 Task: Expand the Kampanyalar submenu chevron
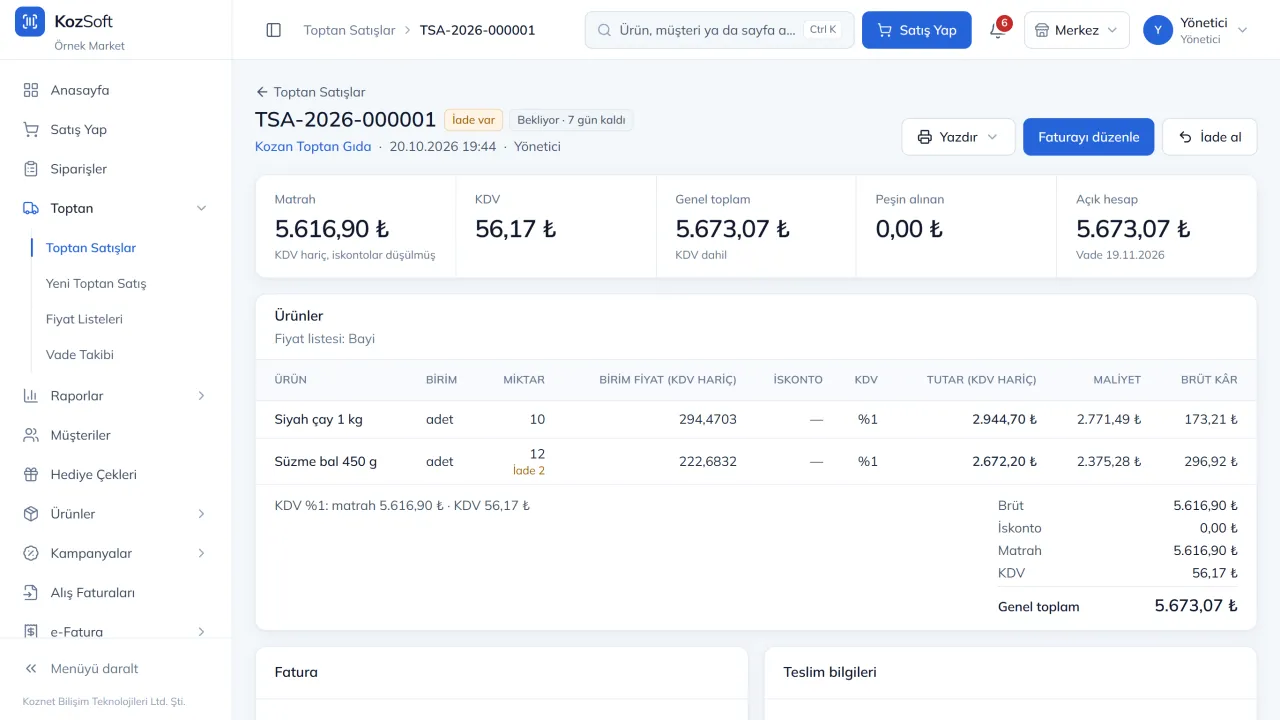pos(201,553)
